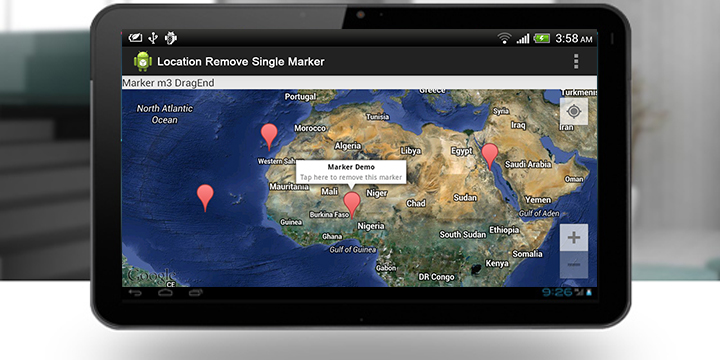Tap the My Location crosshair button
Screen dimensions: 720x360
coord(574,112)
